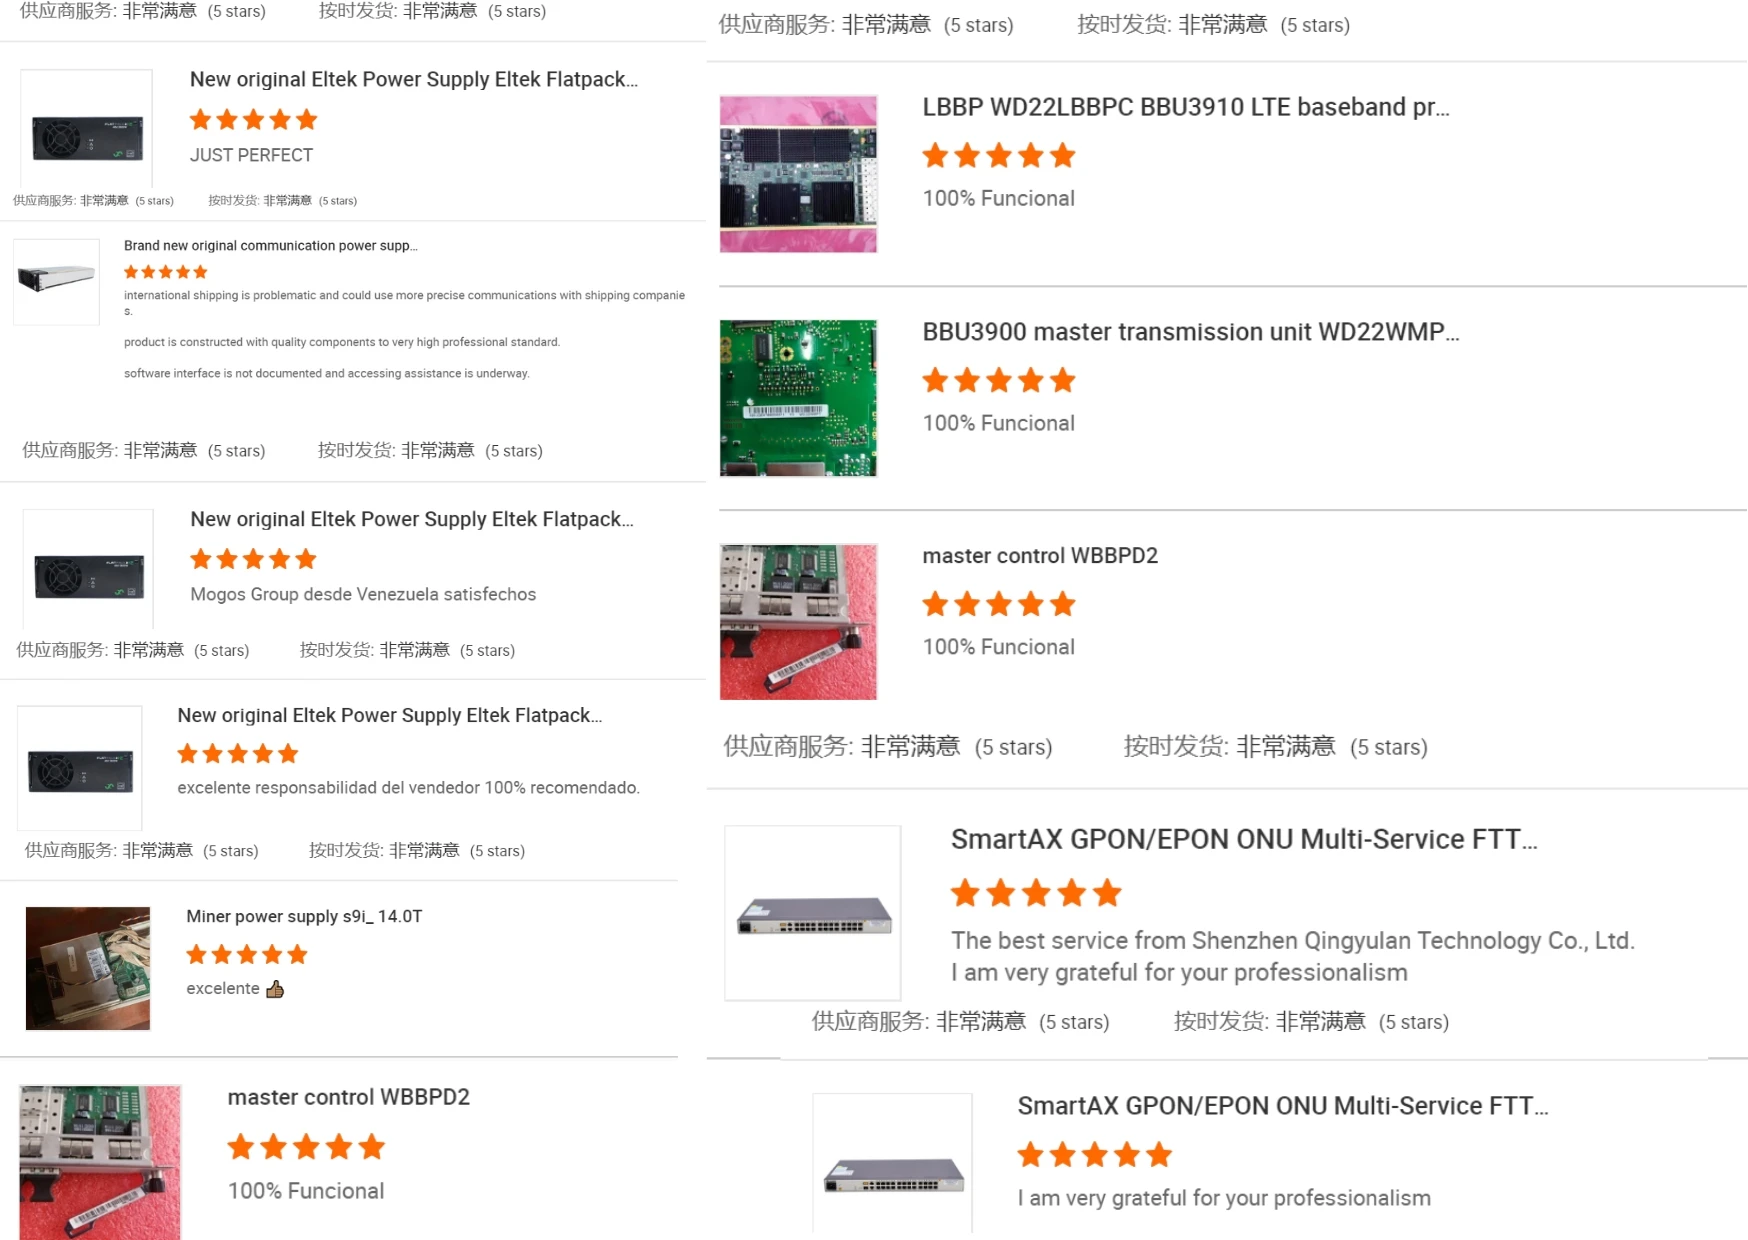The width and height of the screenshot is (1748, 1240).
Task: Click the SmartAX ONU thumbnail beside Shenzhen Qingyulan review
Action: tap(813, 913)
